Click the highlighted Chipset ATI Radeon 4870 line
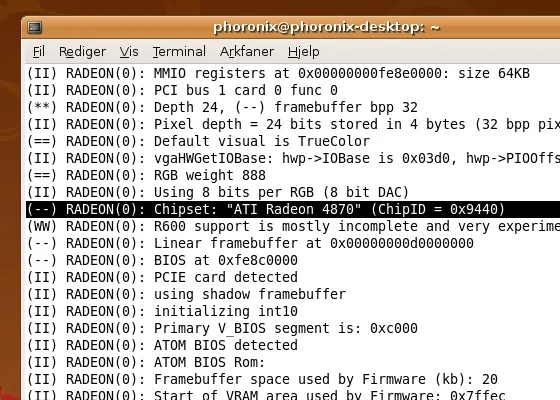Screen dimensions: 560x400 [x=293, y=209]
